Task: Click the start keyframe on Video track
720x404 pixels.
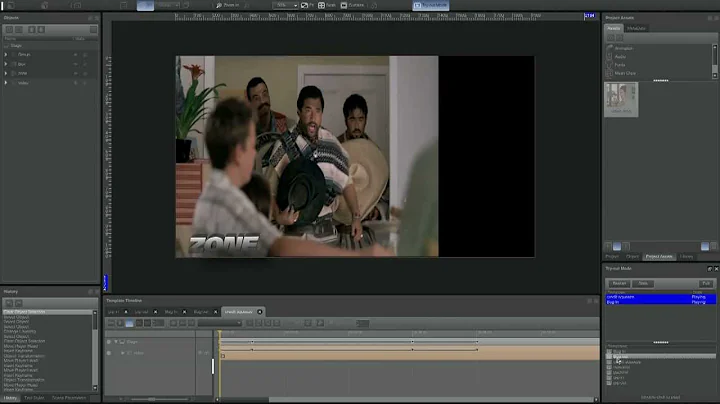Action: tap(223, 356)
